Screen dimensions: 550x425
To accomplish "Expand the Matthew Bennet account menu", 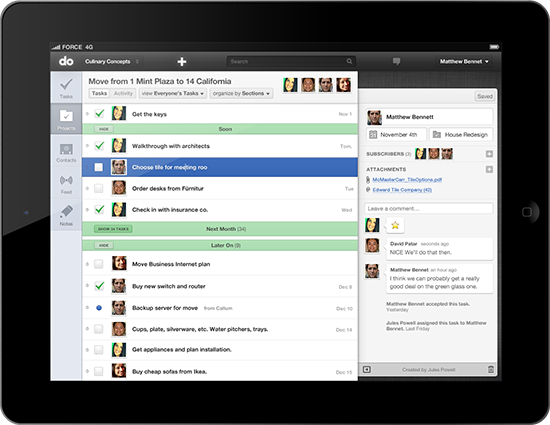I will point(464,61).
